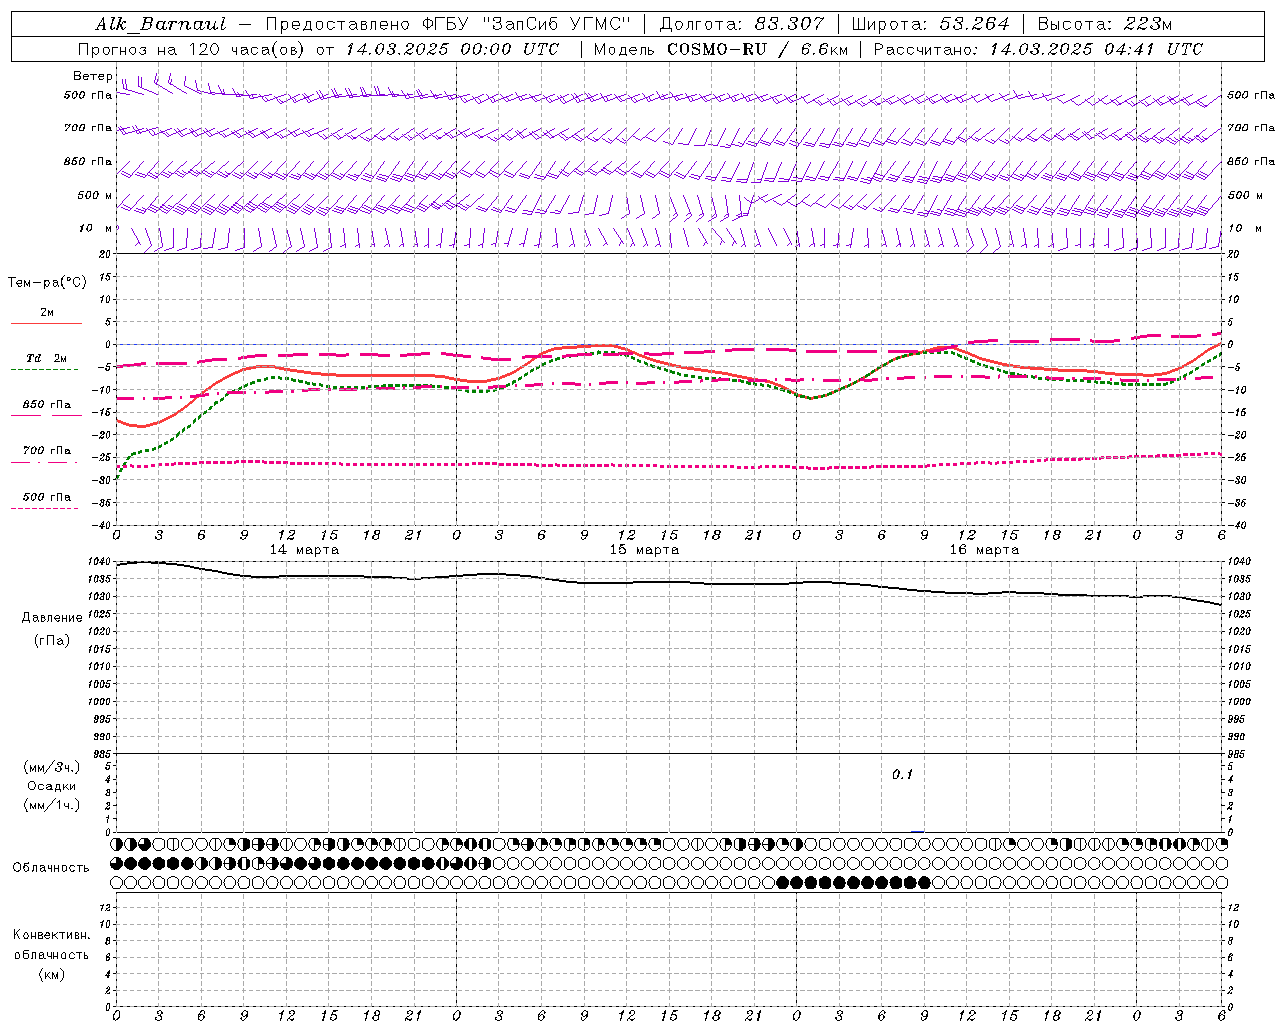1280x1024 pixels.
Task: Click the left 850 гПа wind row label
Action: point(88,161)
